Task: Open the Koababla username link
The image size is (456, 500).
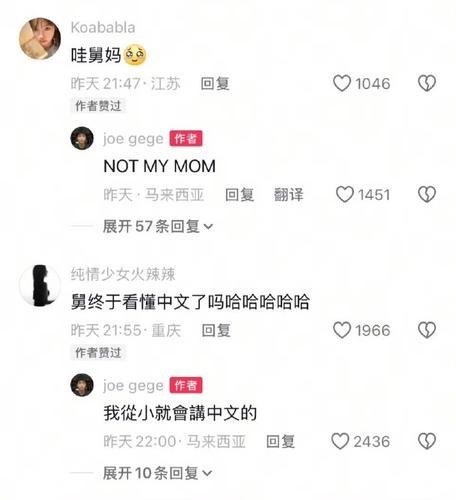Action: point(103,28)
